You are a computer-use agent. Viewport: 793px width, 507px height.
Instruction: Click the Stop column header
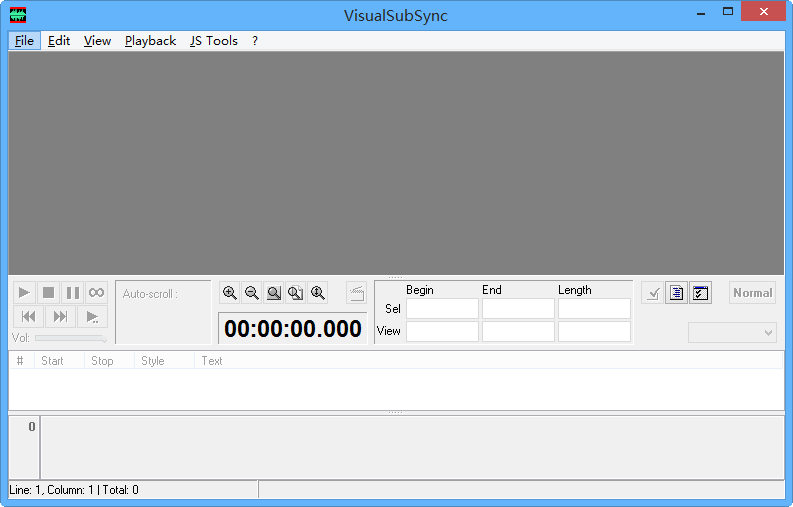tap(109, 361)
